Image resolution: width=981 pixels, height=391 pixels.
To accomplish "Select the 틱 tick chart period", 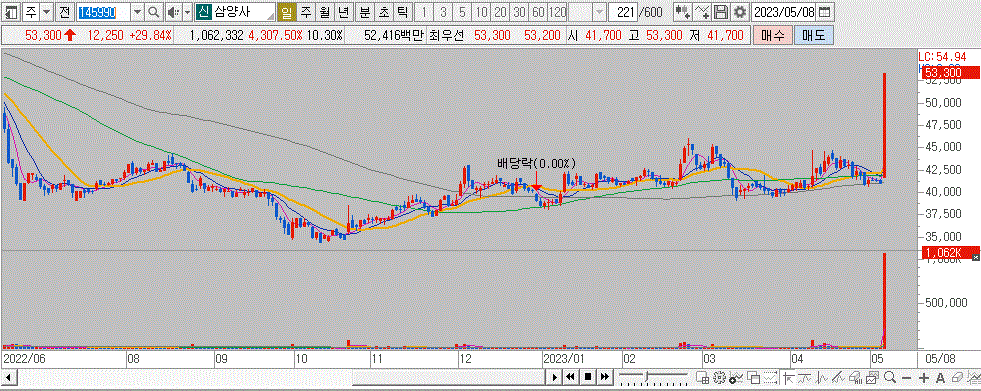I will pyautogui.click(x=402, y=11).
